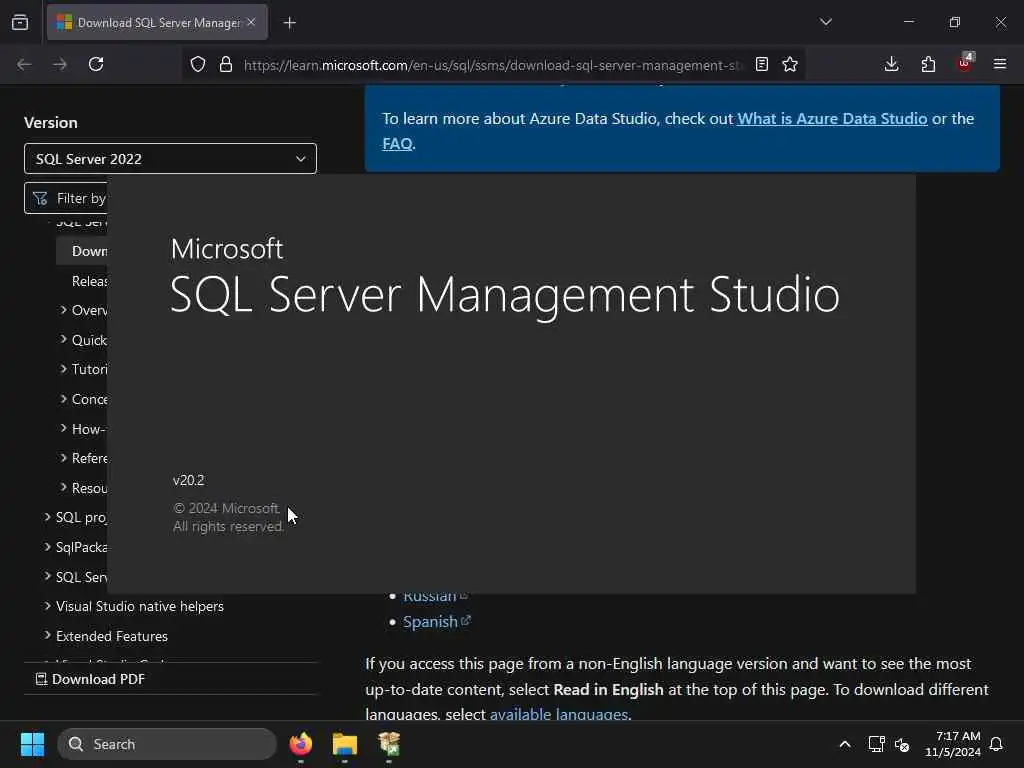Show hidden system tray icons
1024x768 pixels.
pos(844,744)
